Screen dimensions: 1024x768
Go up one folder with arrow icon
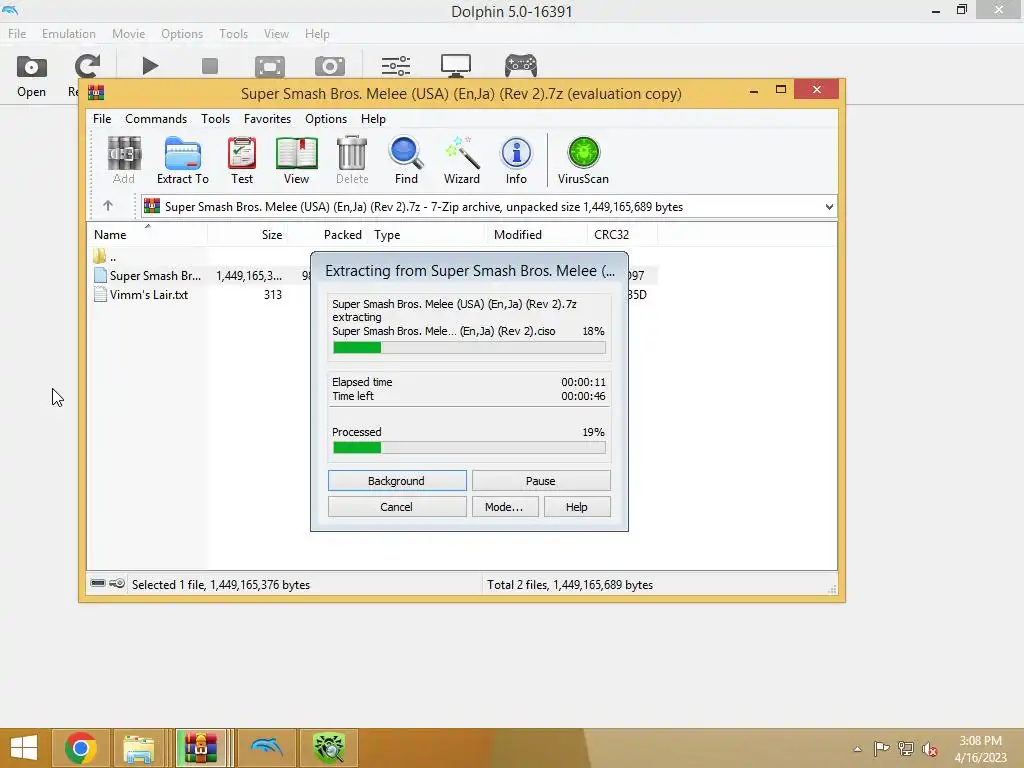pyautogui.click(x=108, y=206)
